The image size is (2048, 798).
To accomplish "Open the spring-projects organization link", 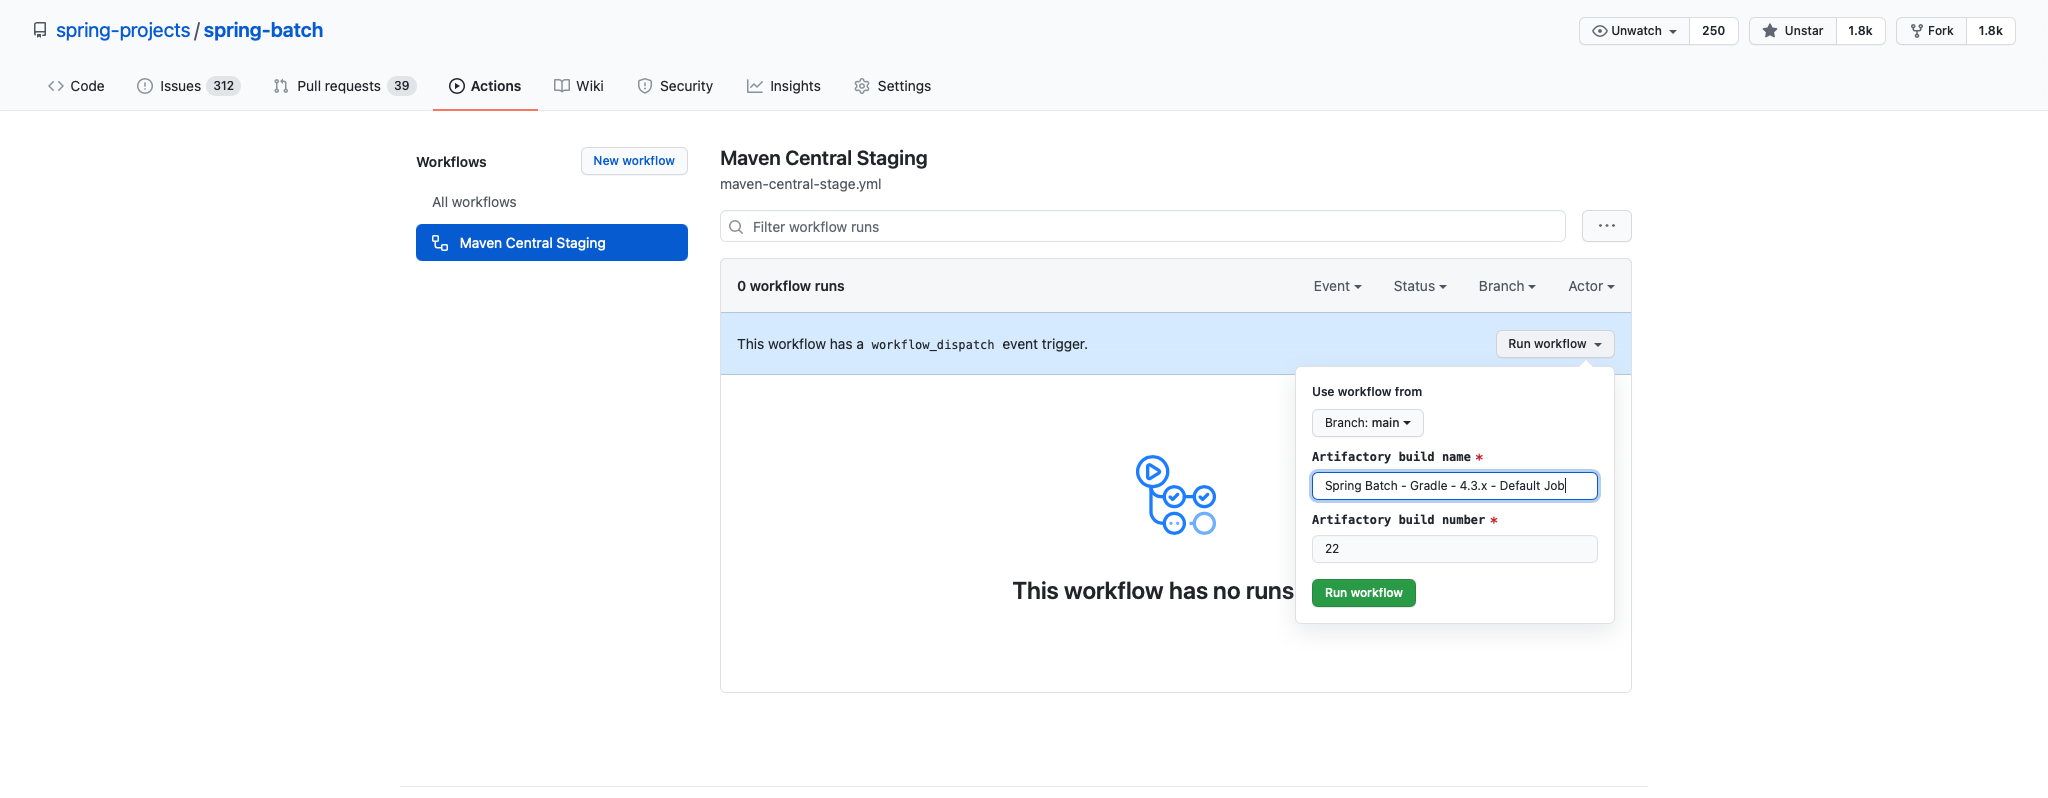I will pos(123,30).
